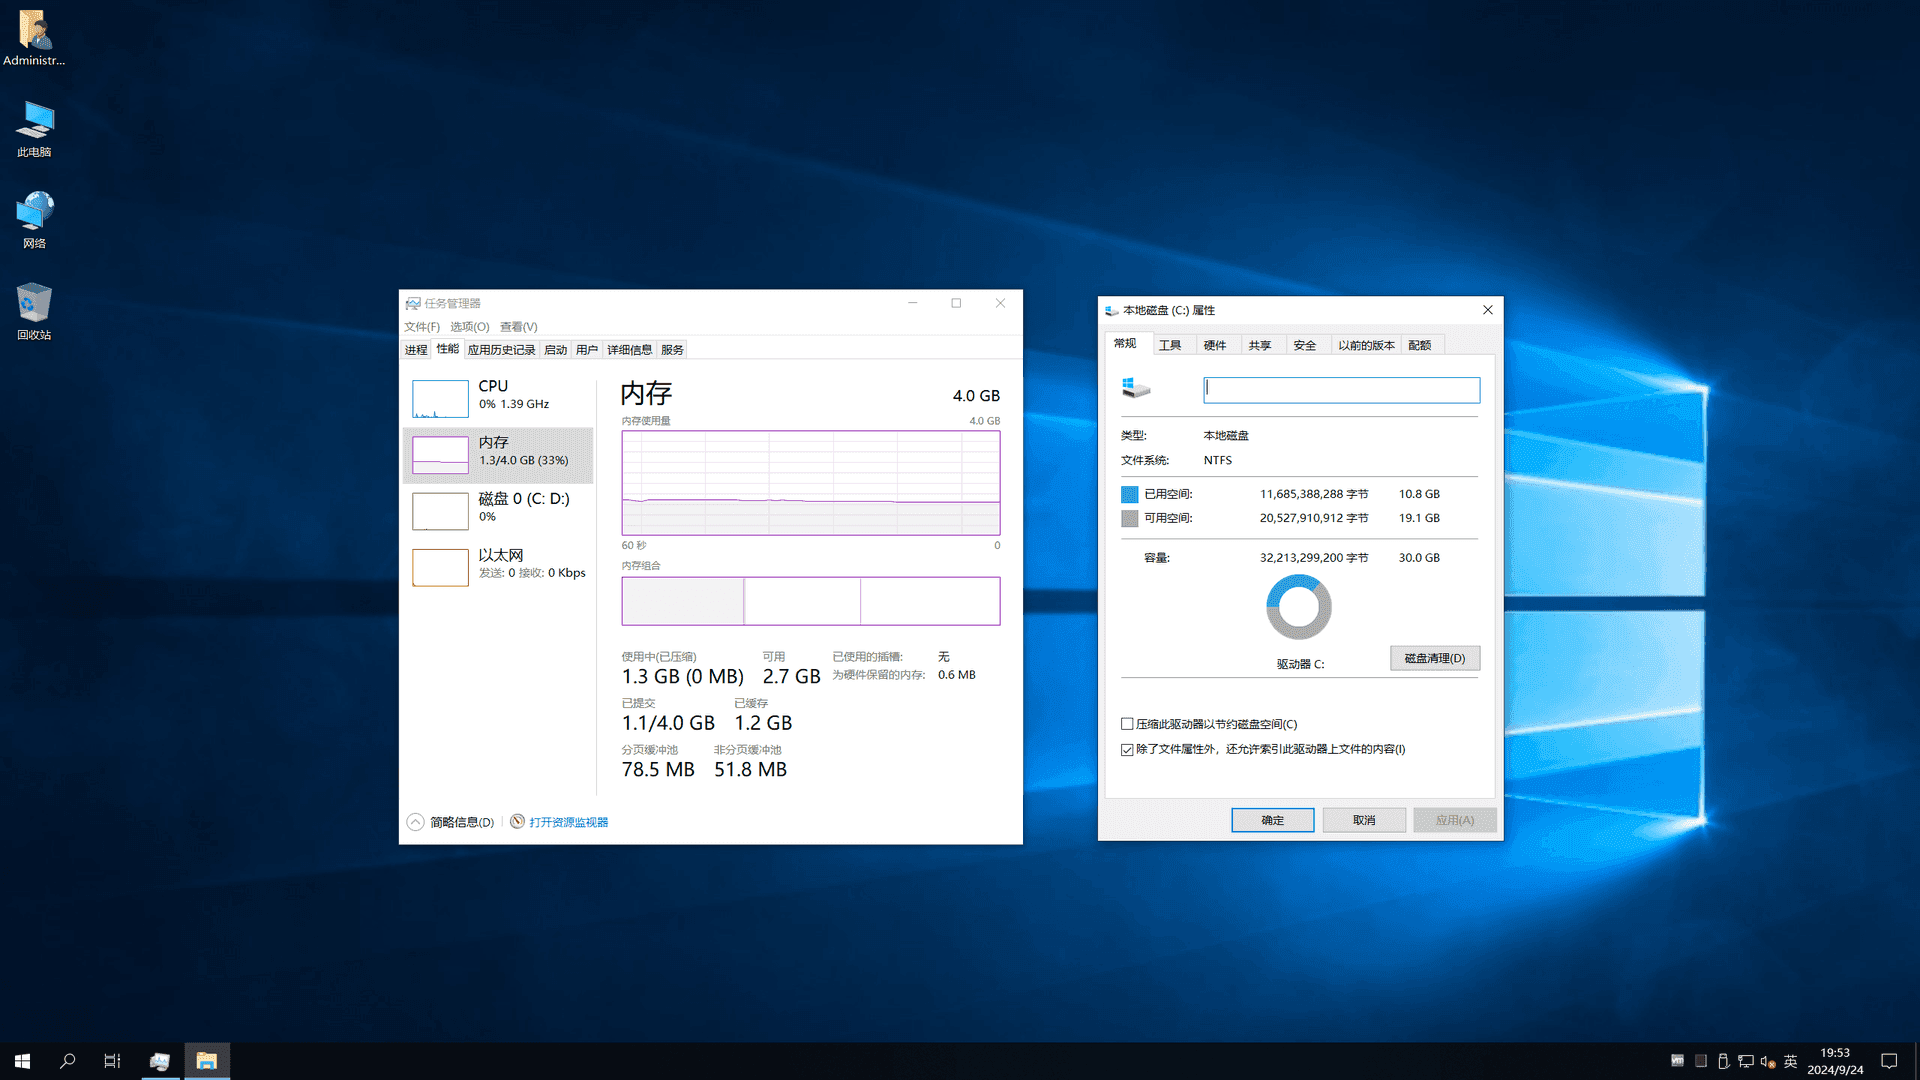Screen dimensions: 1920x1080
Task: Open the 查看(V) menu
Action: pyautogui.click(x=518, y=327)
